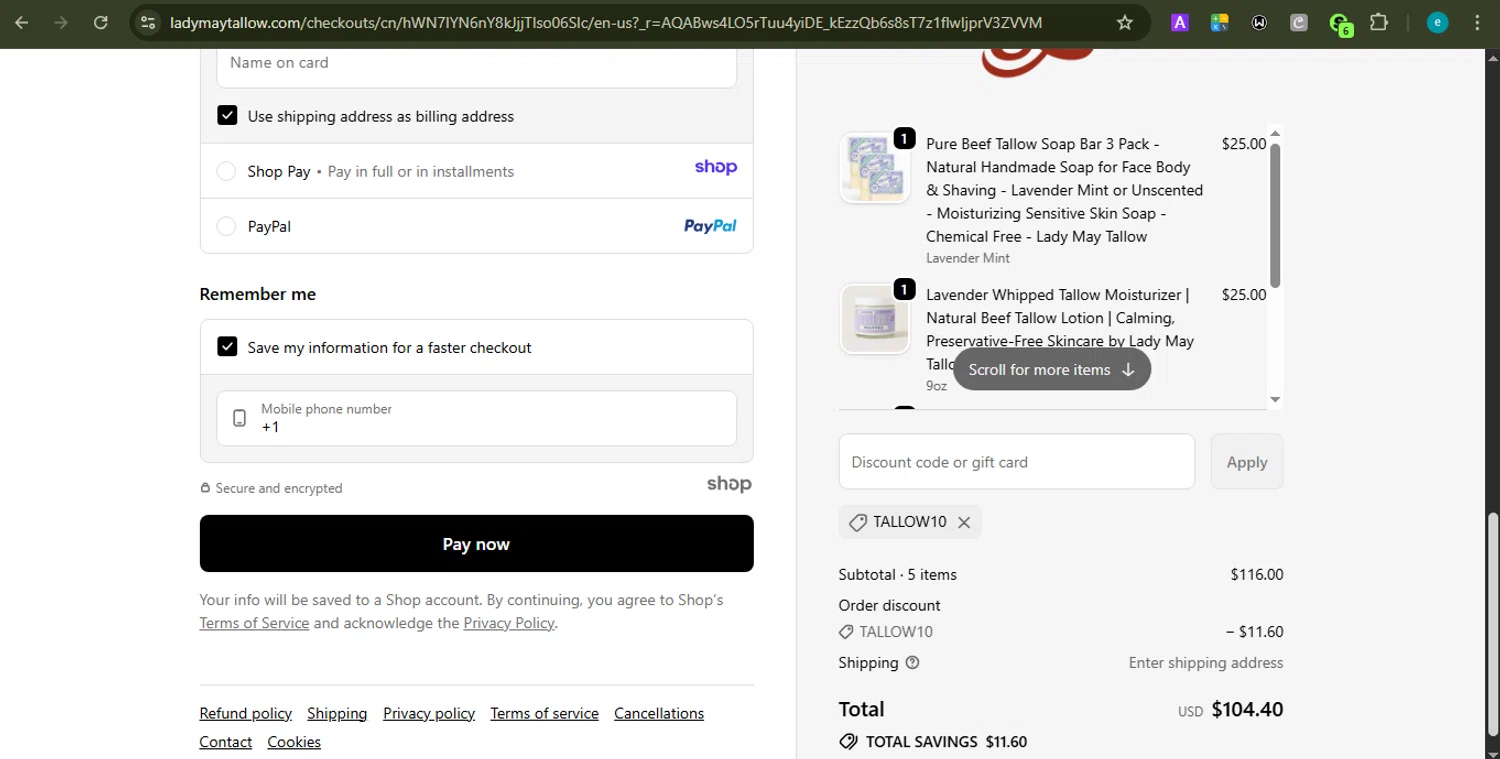1500x759 pixels.
Task: Open the Chrome three-dot menu
Action: (1477, 22)
